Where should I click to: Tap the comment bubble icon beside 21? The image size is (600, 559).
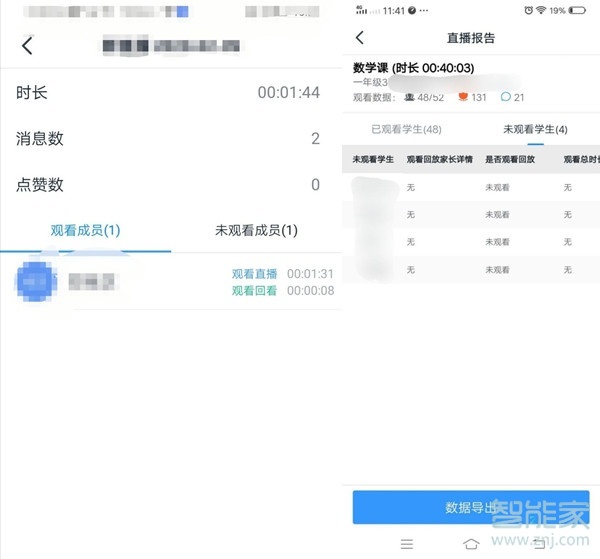505,97
